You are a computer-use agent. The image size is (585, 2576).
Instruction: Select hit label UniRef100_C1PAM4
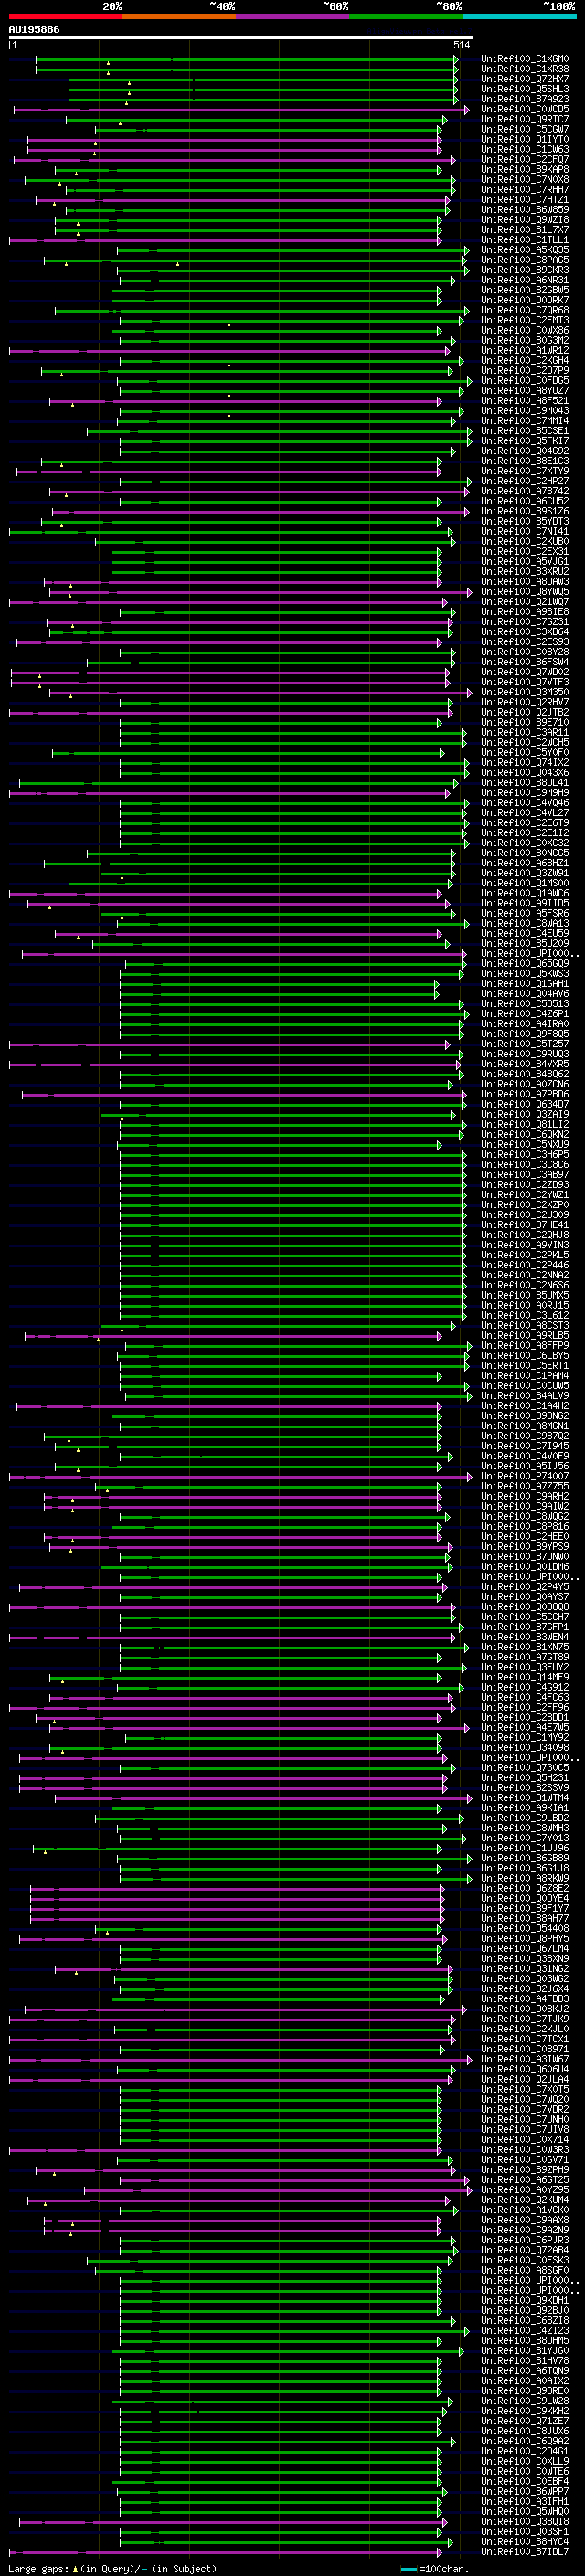pyautogui.click(x=525, y=1375)
